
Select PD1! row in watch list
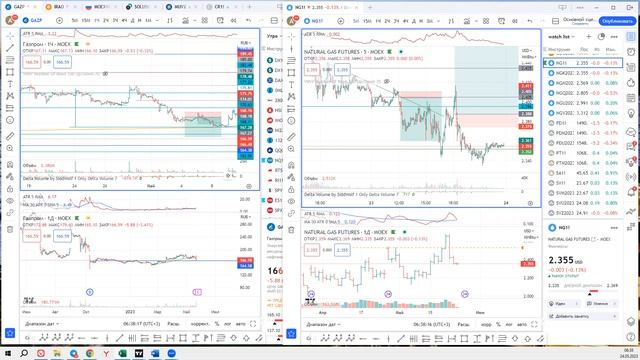coord(583,123)
